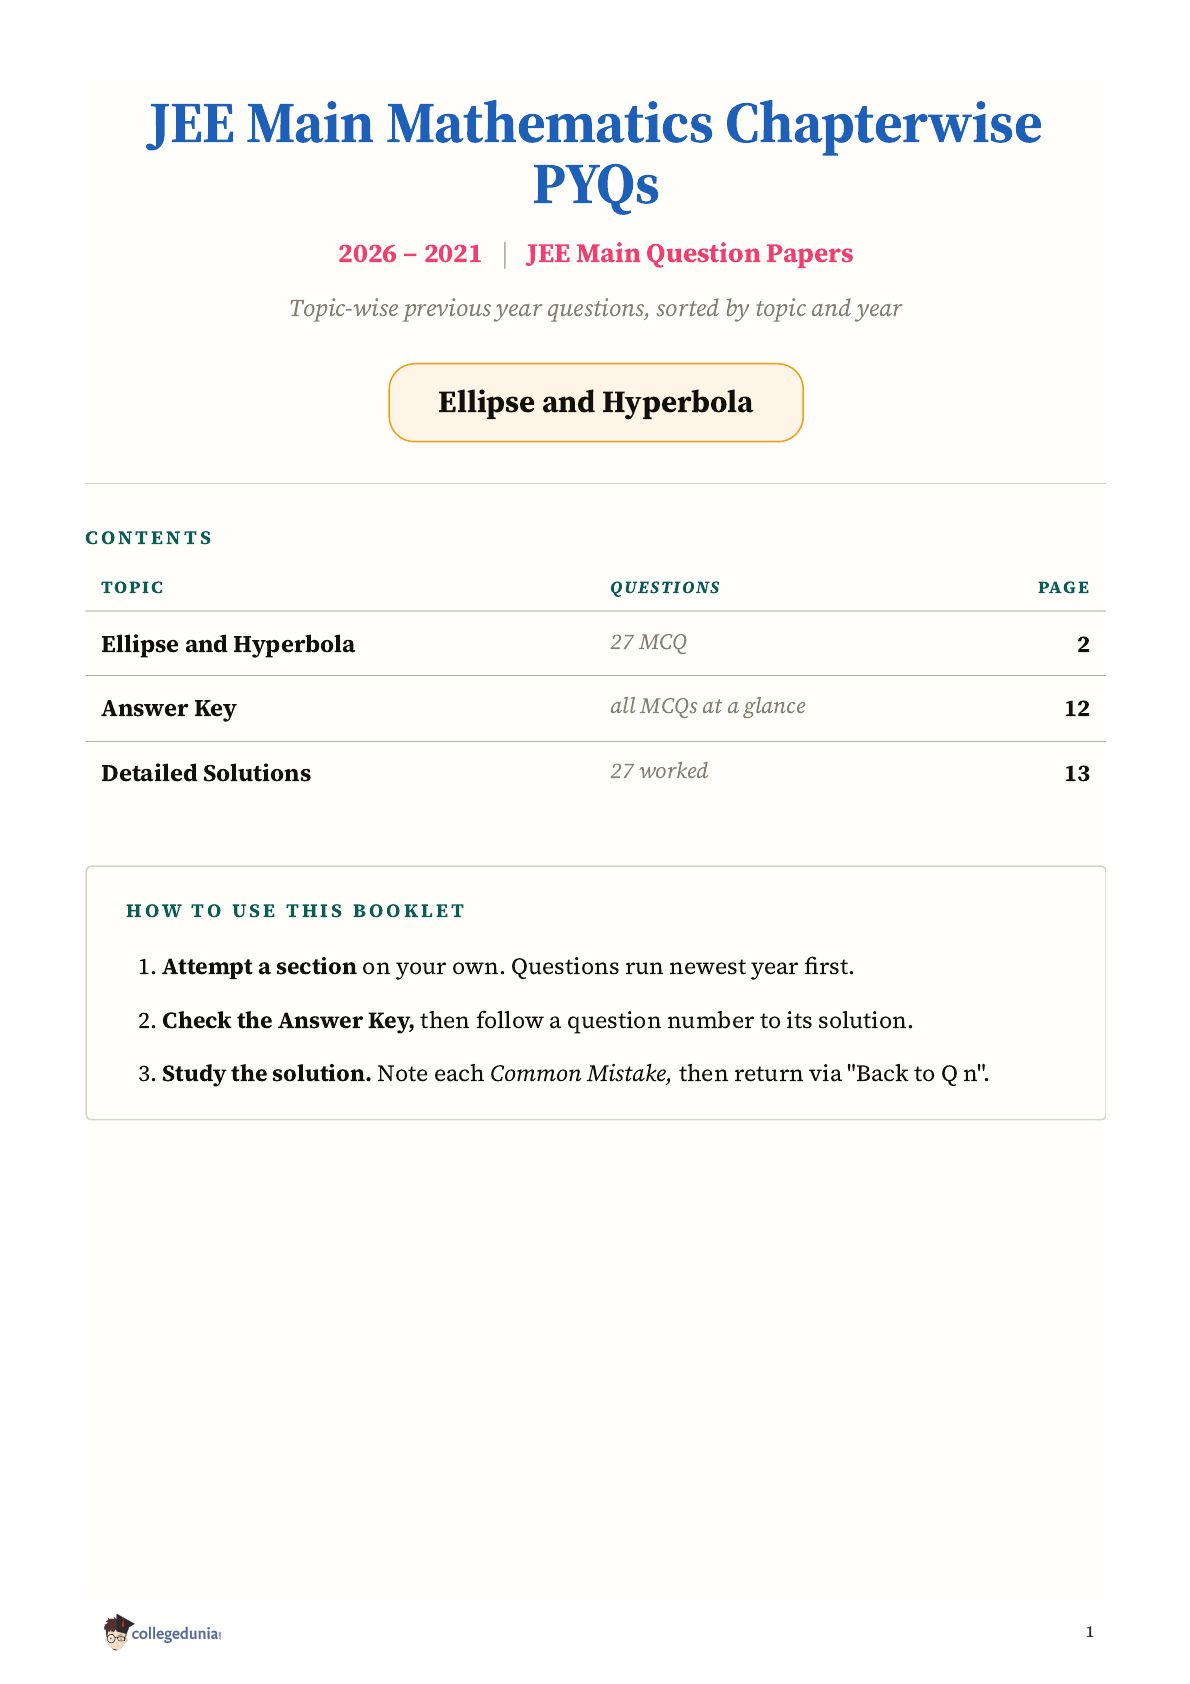Click the Collegedunia logo in footer
1190x1684 pixels.
pyautogui.click(x=161, y=1632)
